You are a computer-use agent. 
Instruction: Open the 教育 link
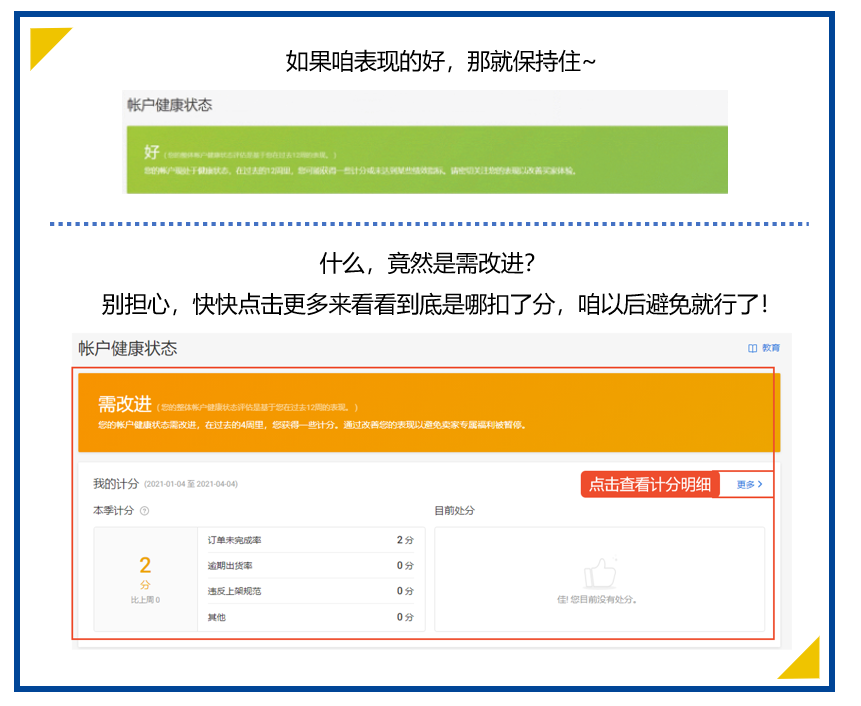point(770,348)
